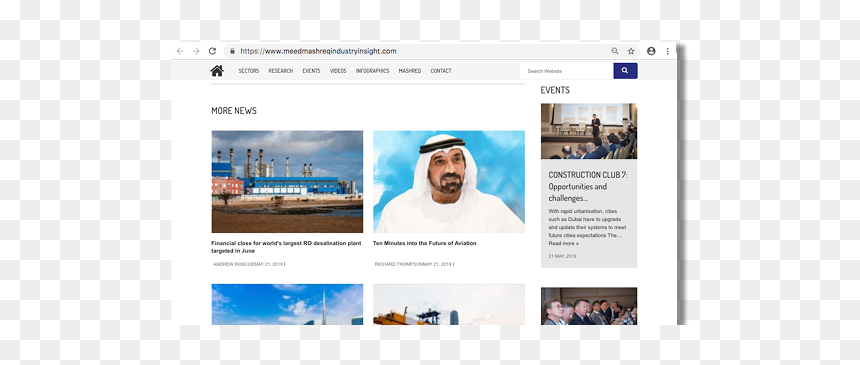Go back with the browser back arrow

coord(180,51)
